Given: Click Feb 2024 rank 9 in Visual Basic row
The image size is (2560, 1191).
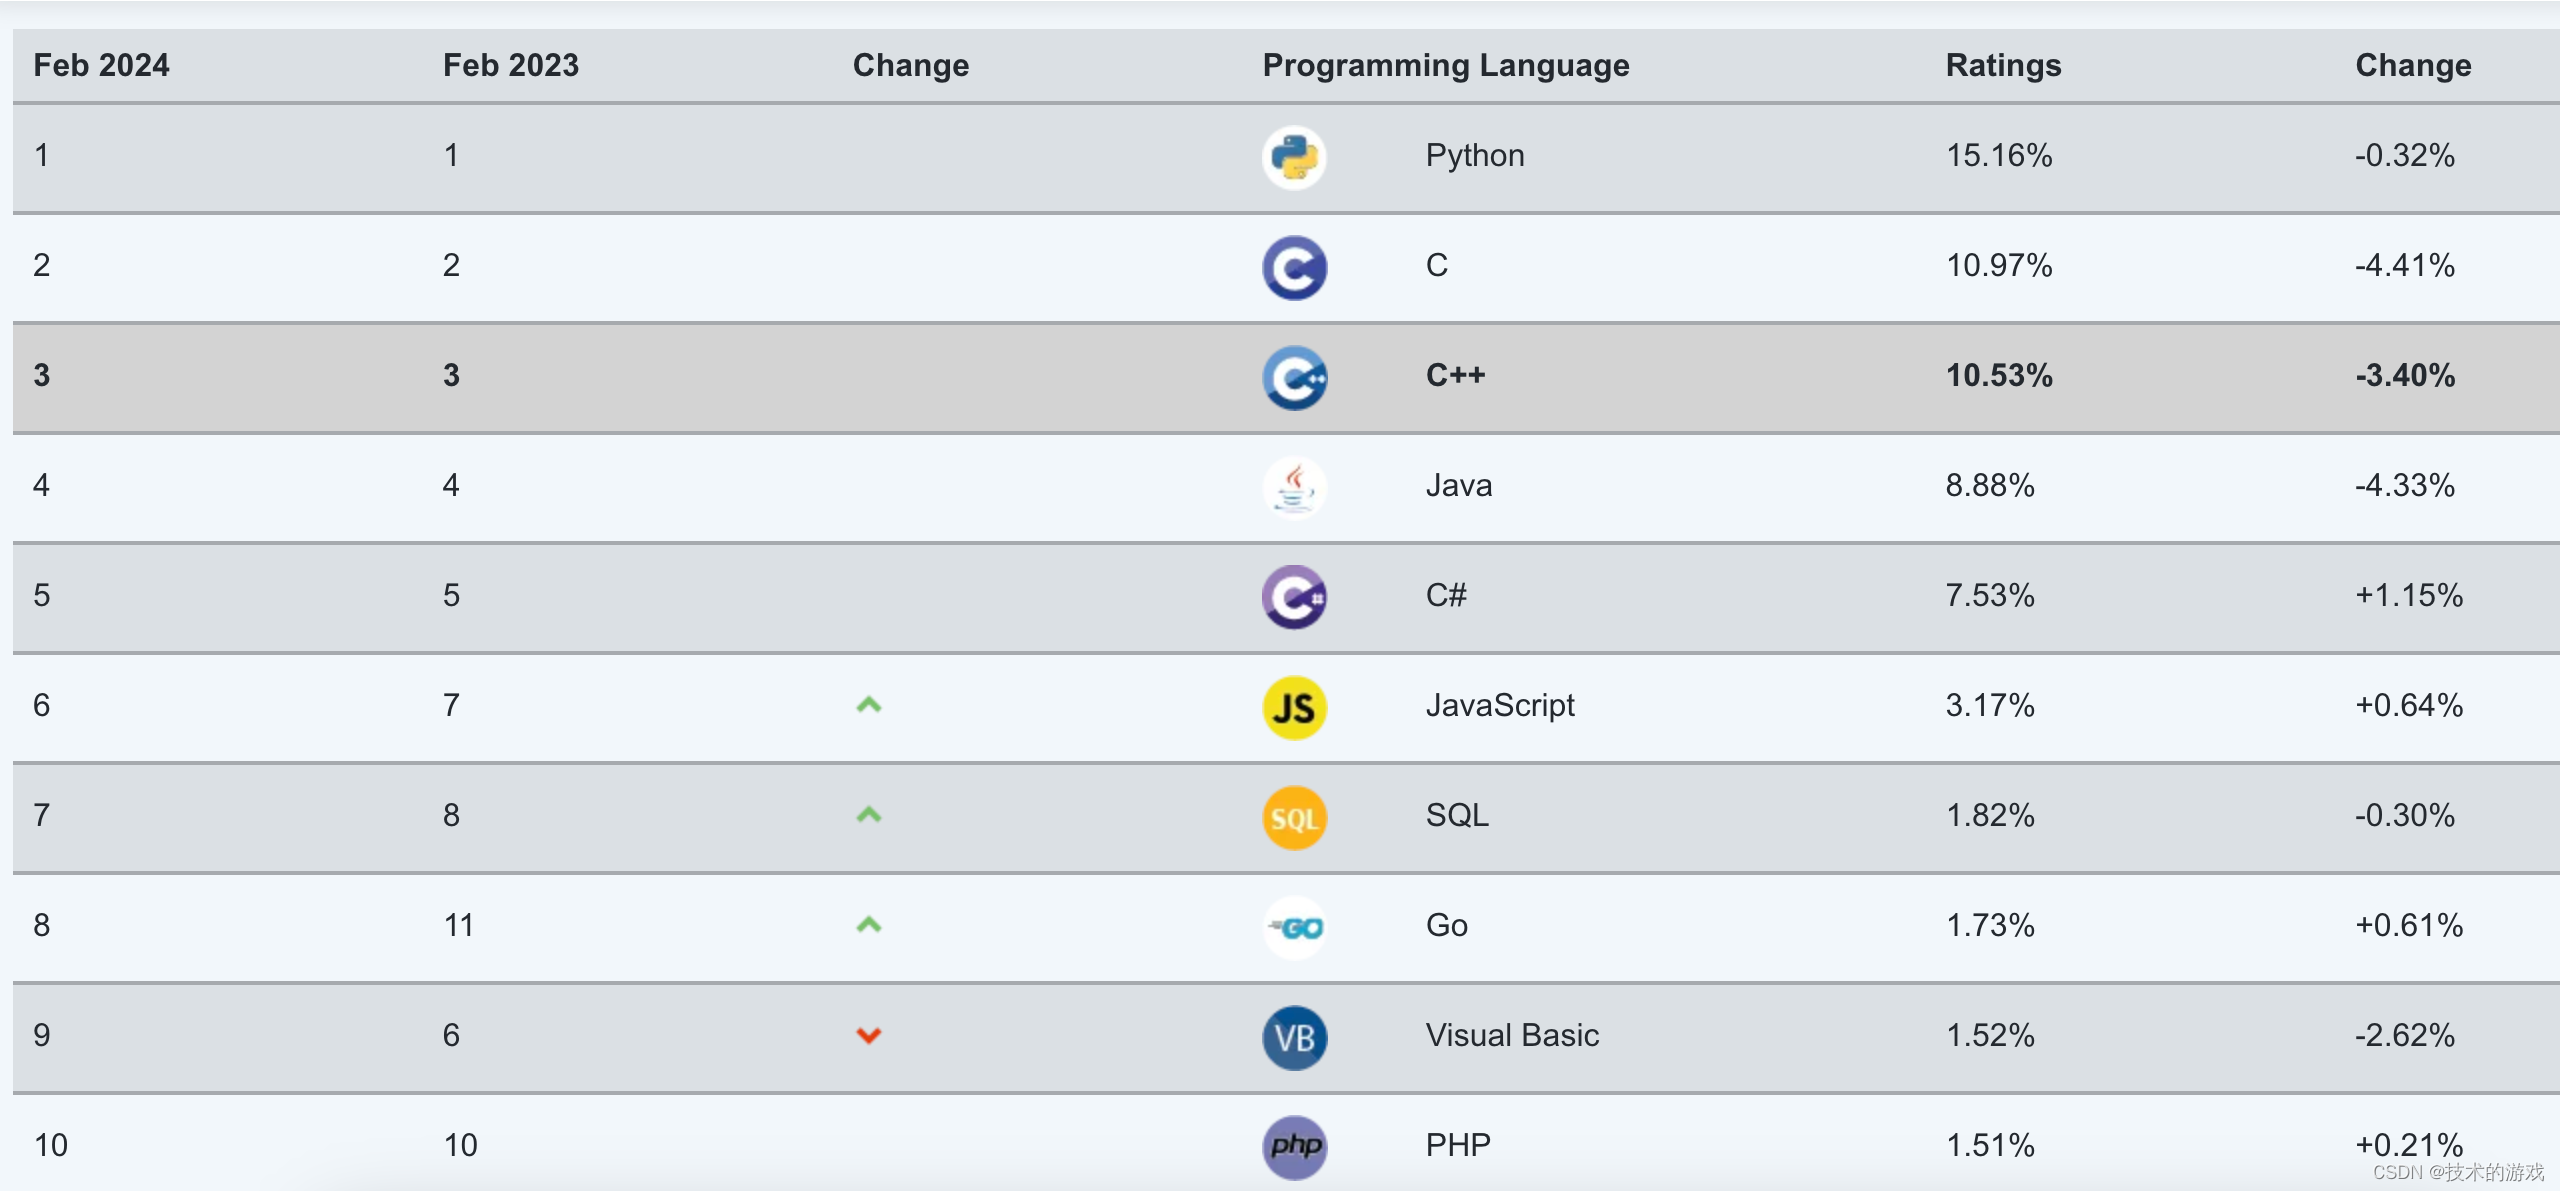Looking at the screenshot, I should pos(41,1035).
